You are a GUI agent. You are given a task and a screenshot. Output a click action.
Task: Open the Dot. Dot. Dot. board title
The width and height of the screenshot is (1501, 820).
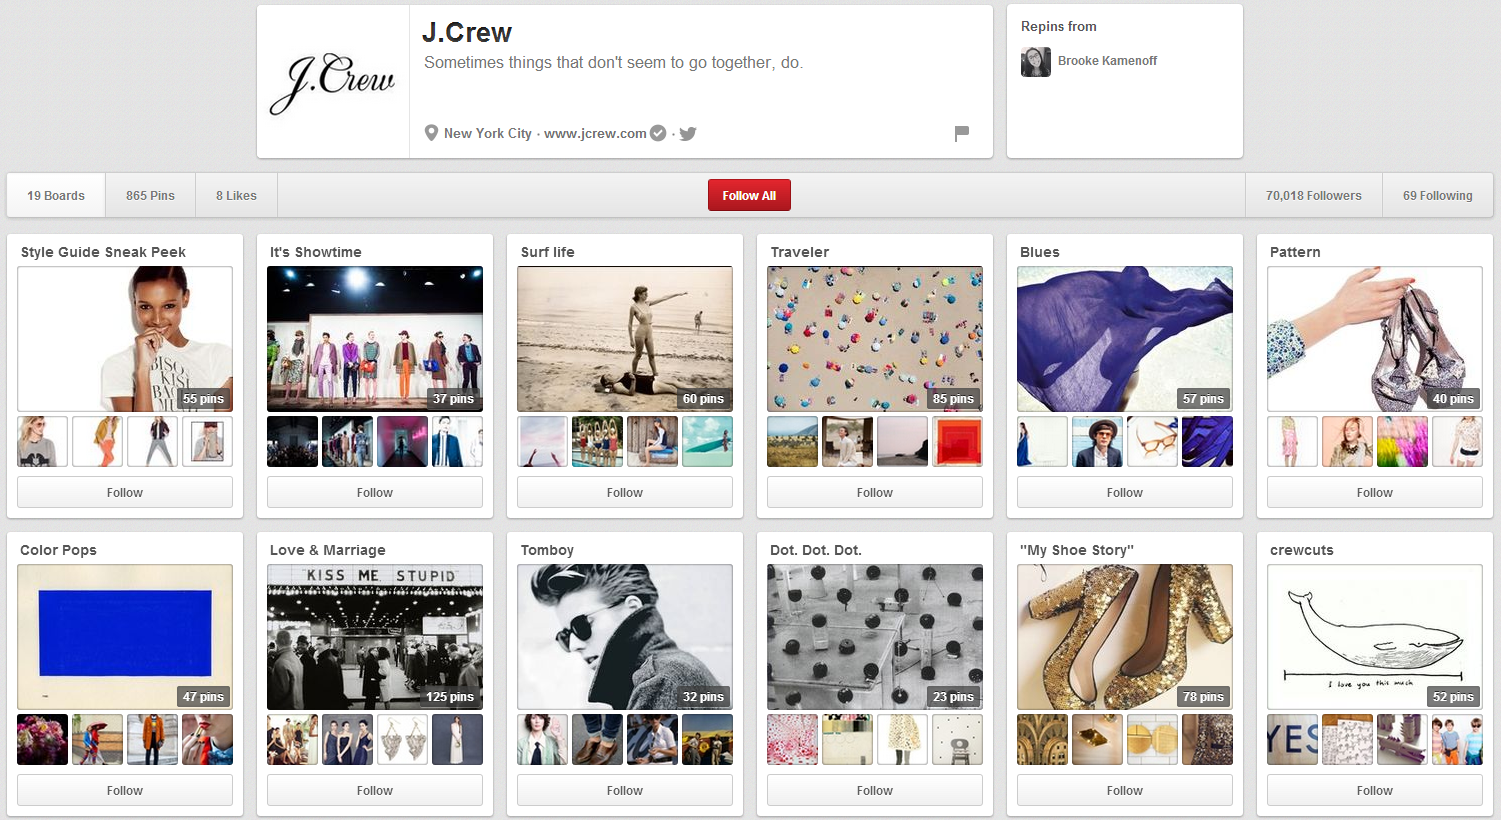[816, 550]
